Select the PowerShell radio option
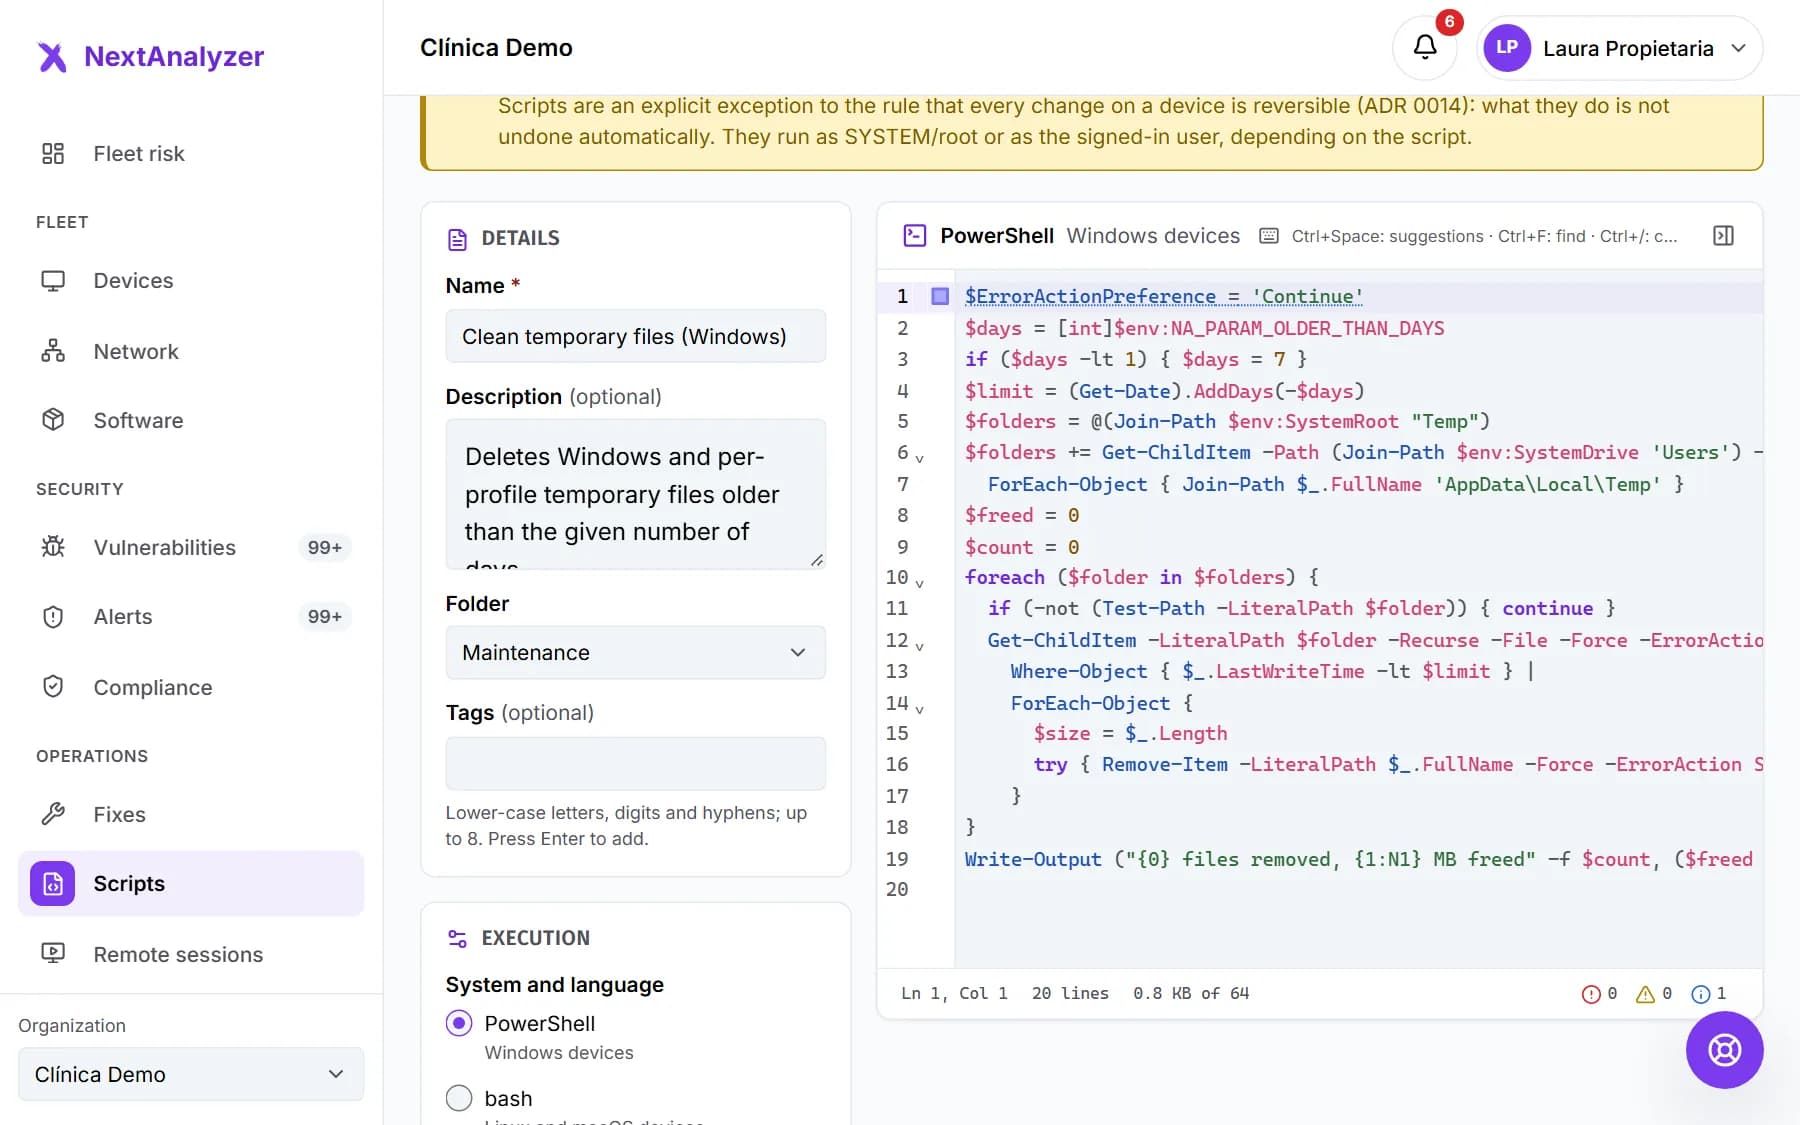The height and width of the screenshot is (1125, 1800). point(459,1023)
